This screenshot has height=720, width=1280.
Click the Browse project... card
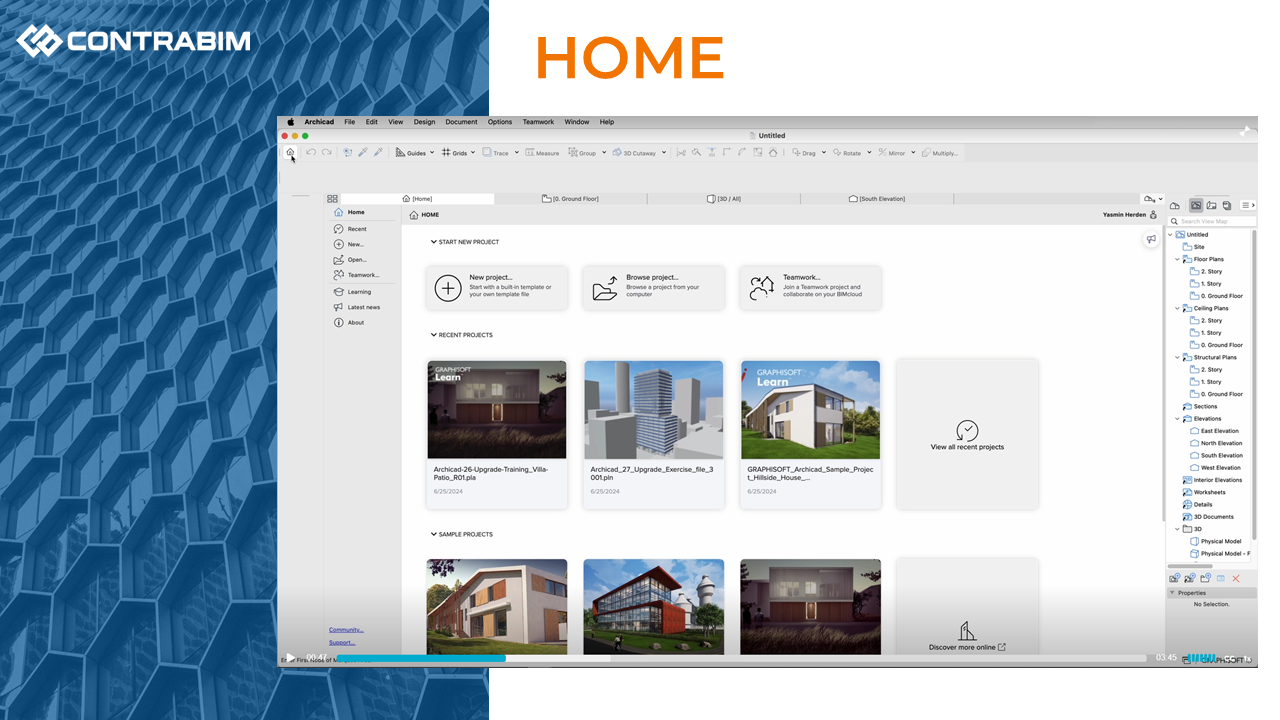pyautogui.click(x=654, y=288)
